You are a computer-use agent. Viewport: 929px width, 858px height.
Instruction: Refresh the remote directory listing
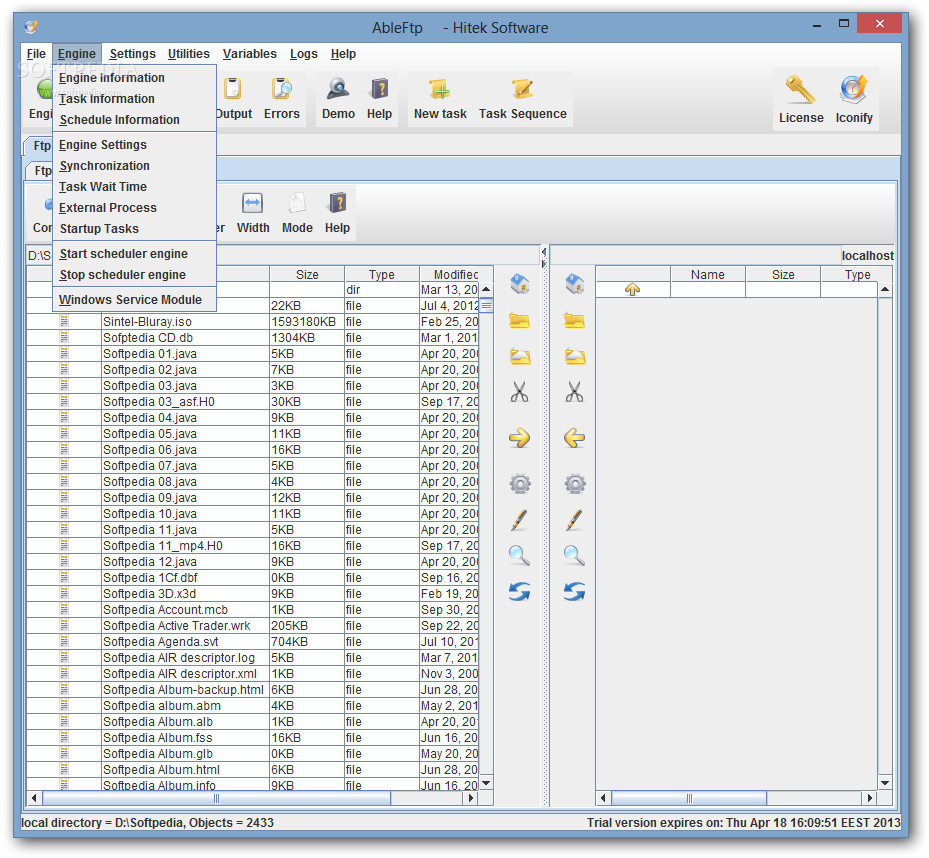575,591
